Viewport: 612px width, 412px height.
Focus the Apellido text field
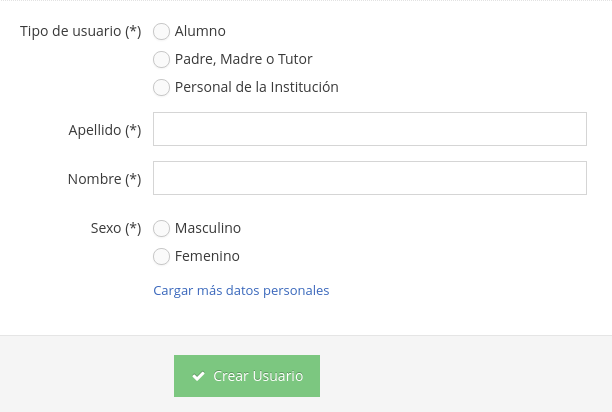370,129
